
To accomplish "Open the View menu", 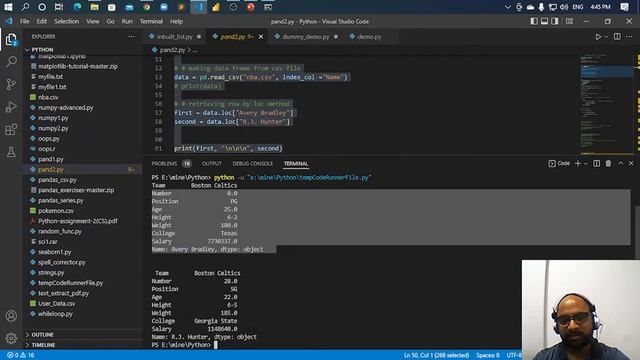I will 93,21.
